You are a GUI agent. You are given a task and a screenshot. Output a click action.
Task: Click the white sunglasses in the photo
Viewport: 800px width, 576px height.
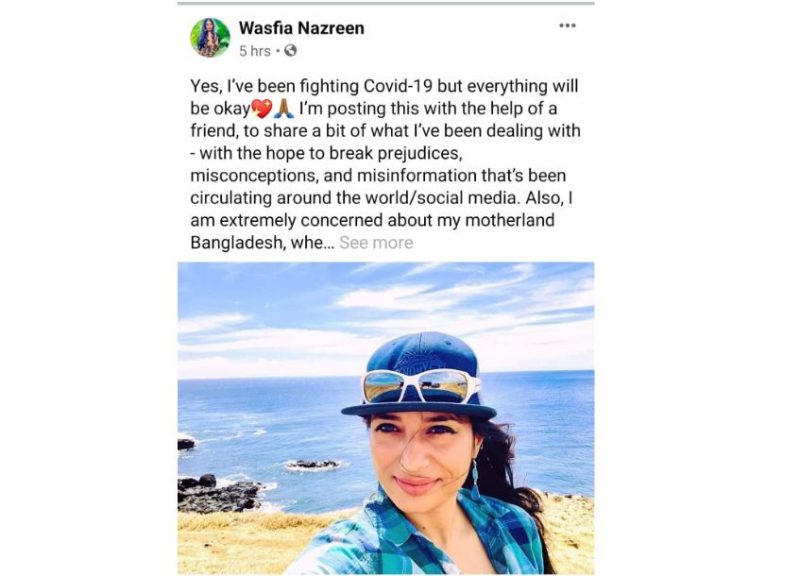point(420,385)
